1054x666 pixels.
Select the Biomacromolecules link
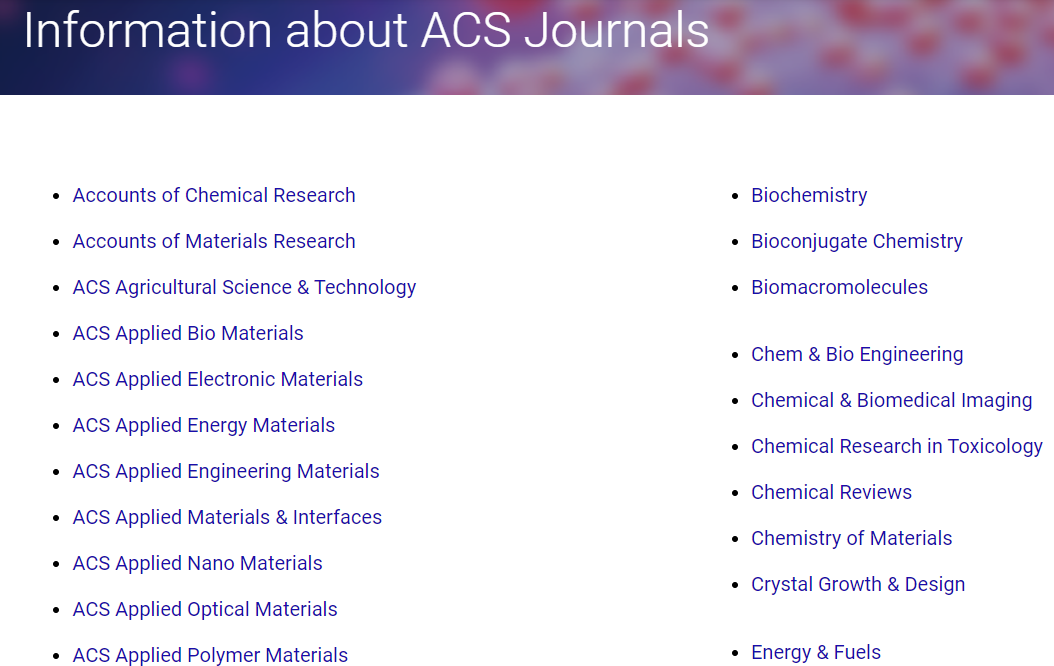[x=839, y=287]
